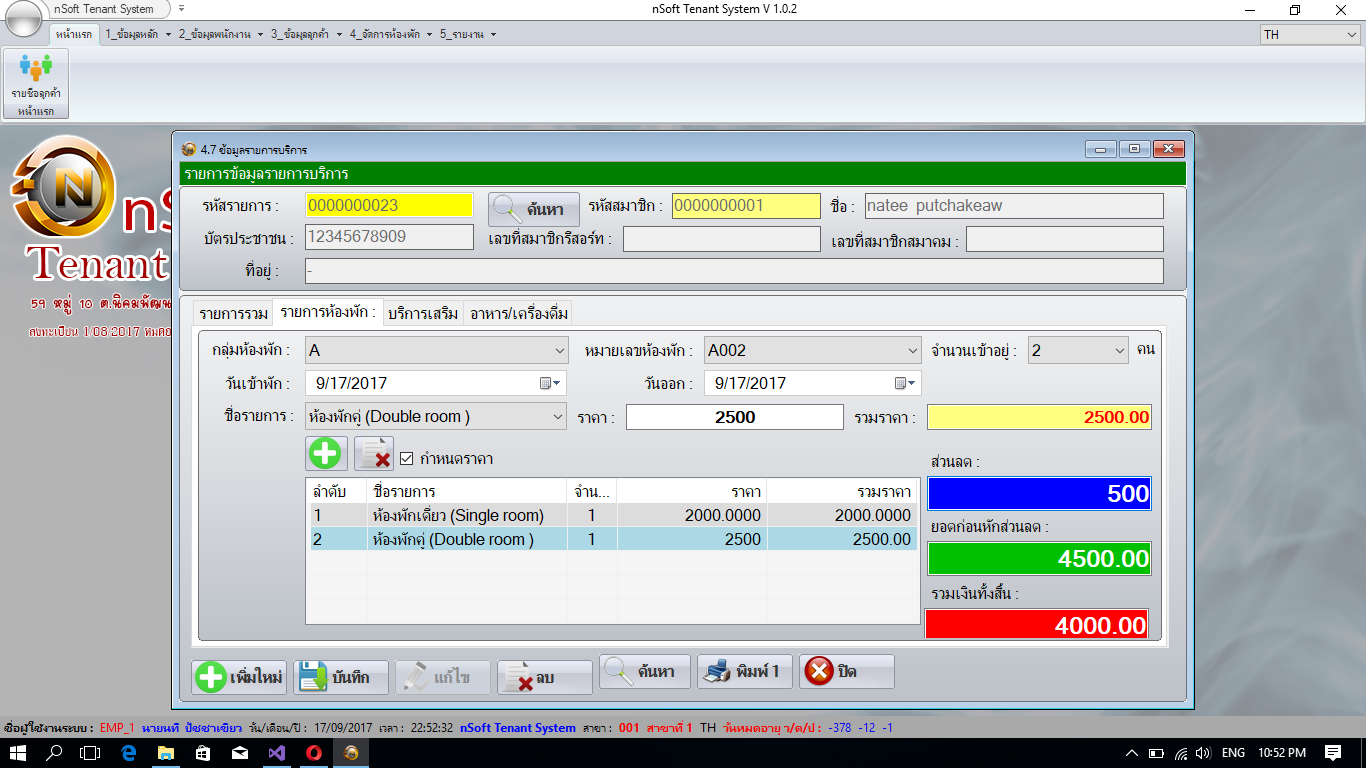Click the delete-item icon beside the plus
The image size is (1366, 768).
(x=374, y=454)
